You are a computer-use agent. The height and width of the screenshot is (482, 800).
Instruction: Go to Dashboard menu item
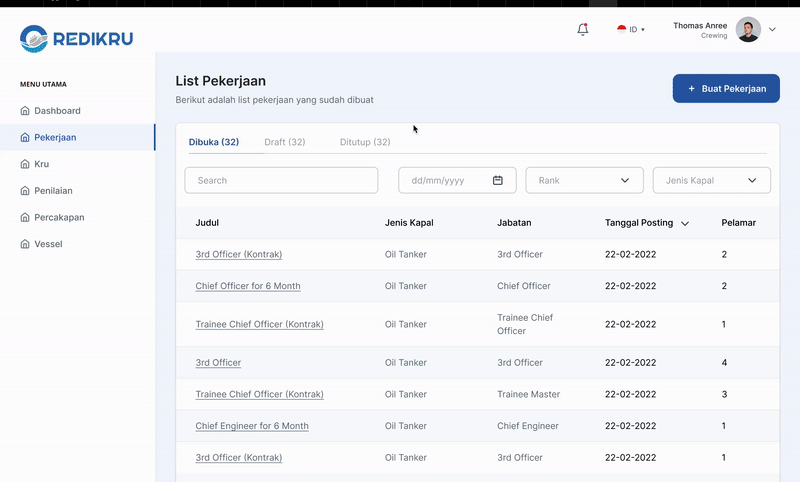(x=78, y=111)
